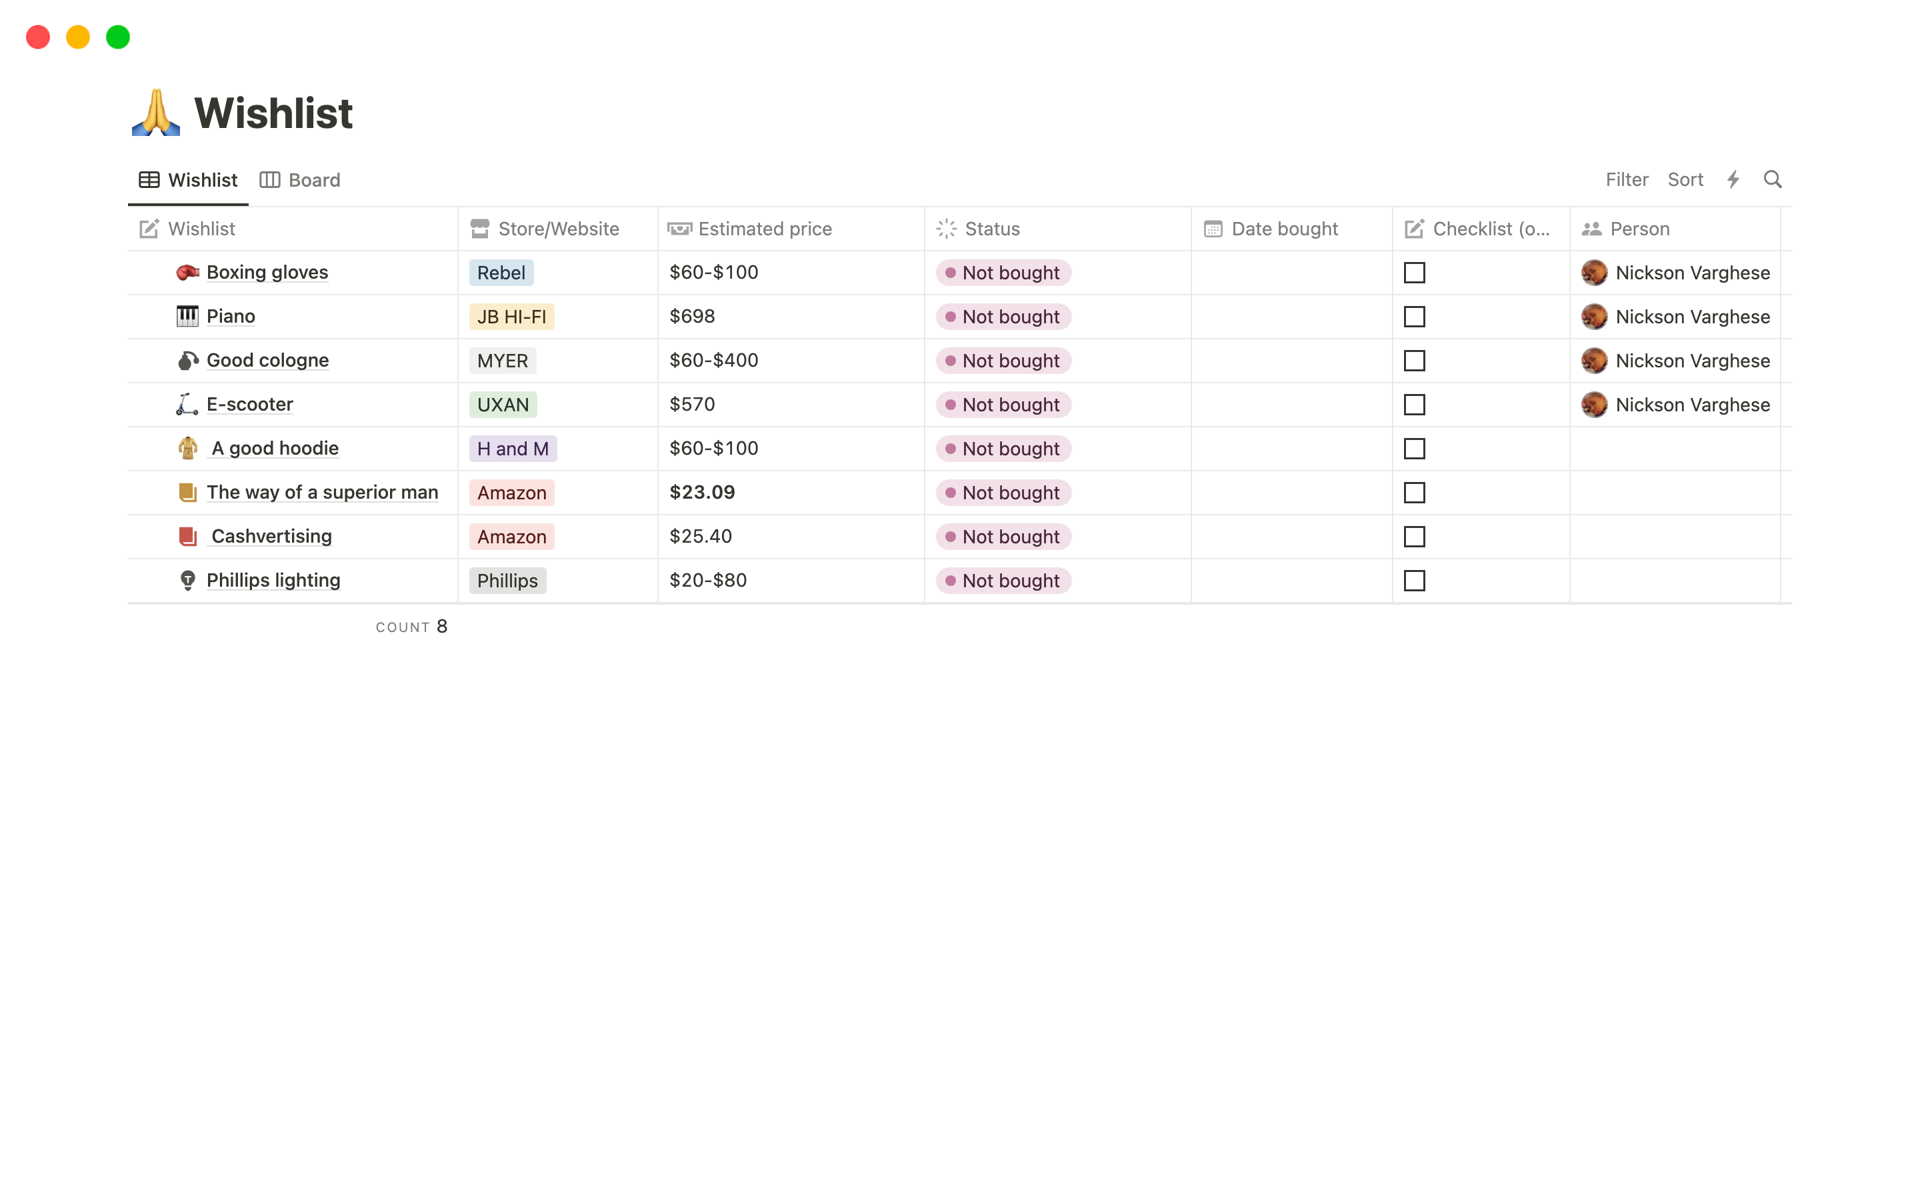
Task: Open the lightning bolt automations icon
Action: pos(1733,180)
